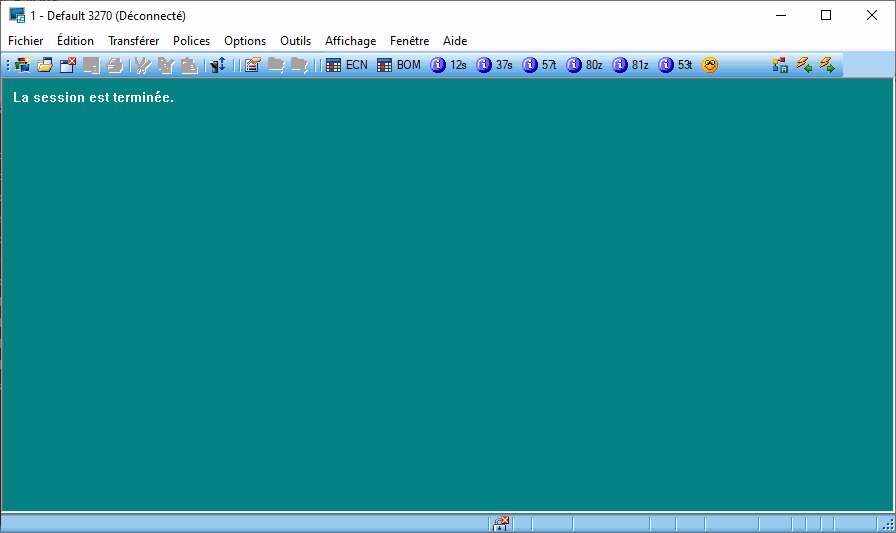The width and height of the screenshot is (896, 533).
Task: Click the file transfer arrows icon
Action: tap(218, 65)
